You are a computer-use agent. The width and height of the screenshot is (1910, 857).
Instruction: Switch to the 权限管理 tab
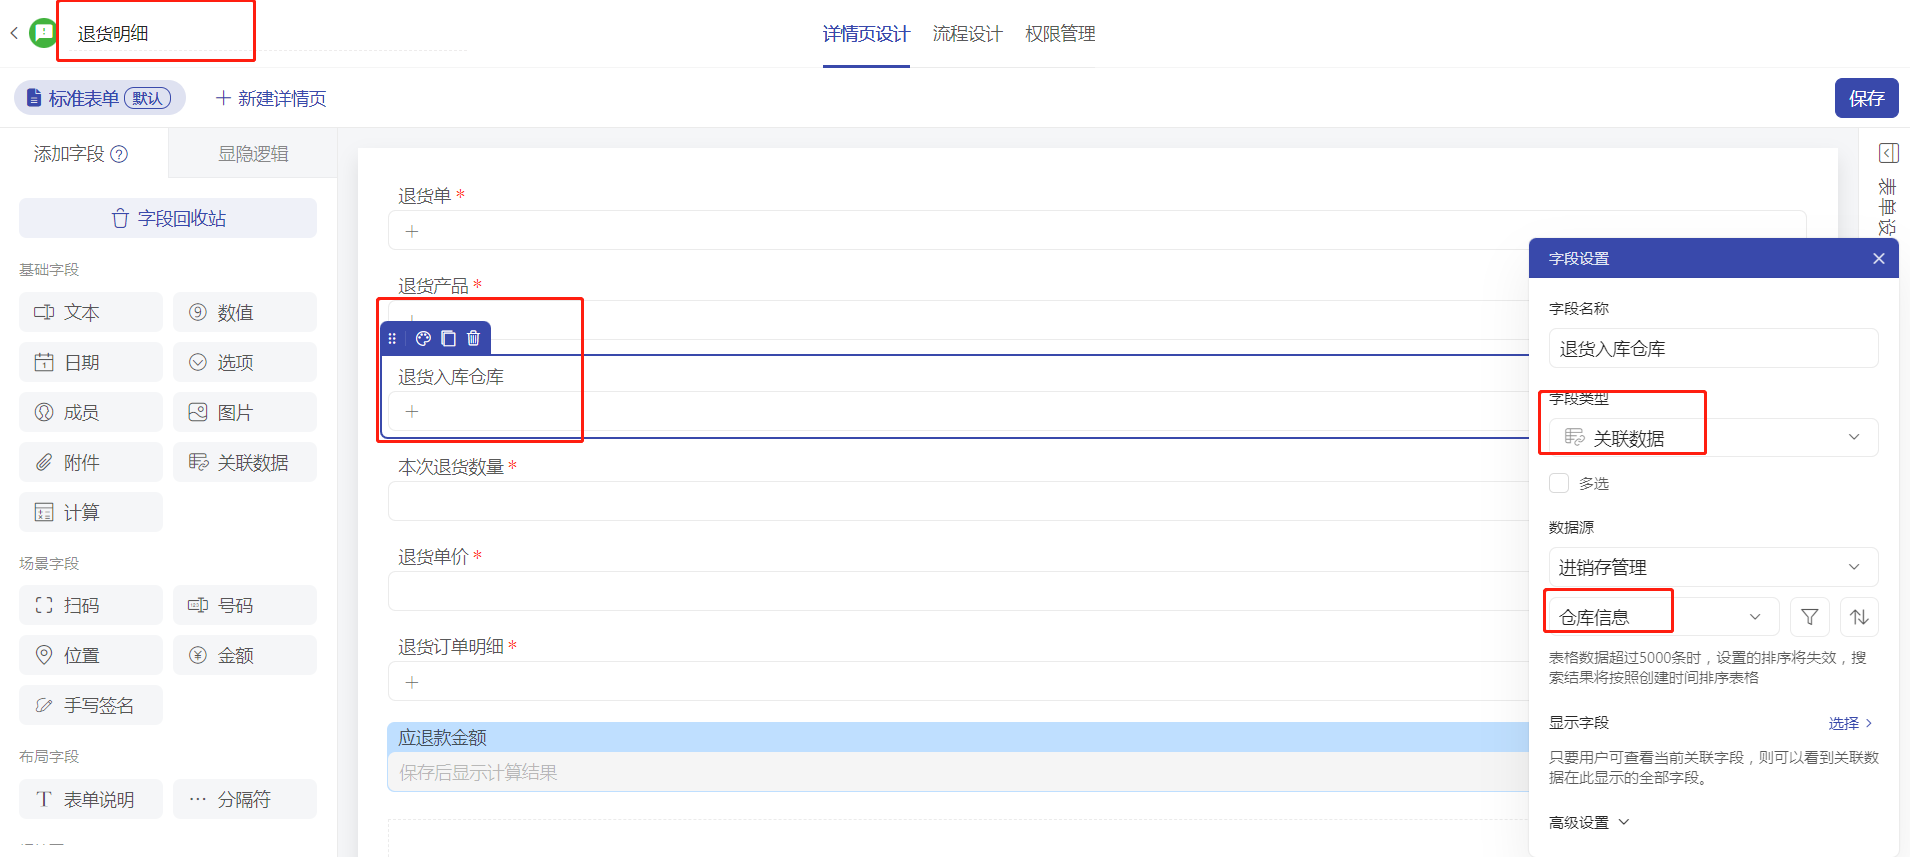1060,34
